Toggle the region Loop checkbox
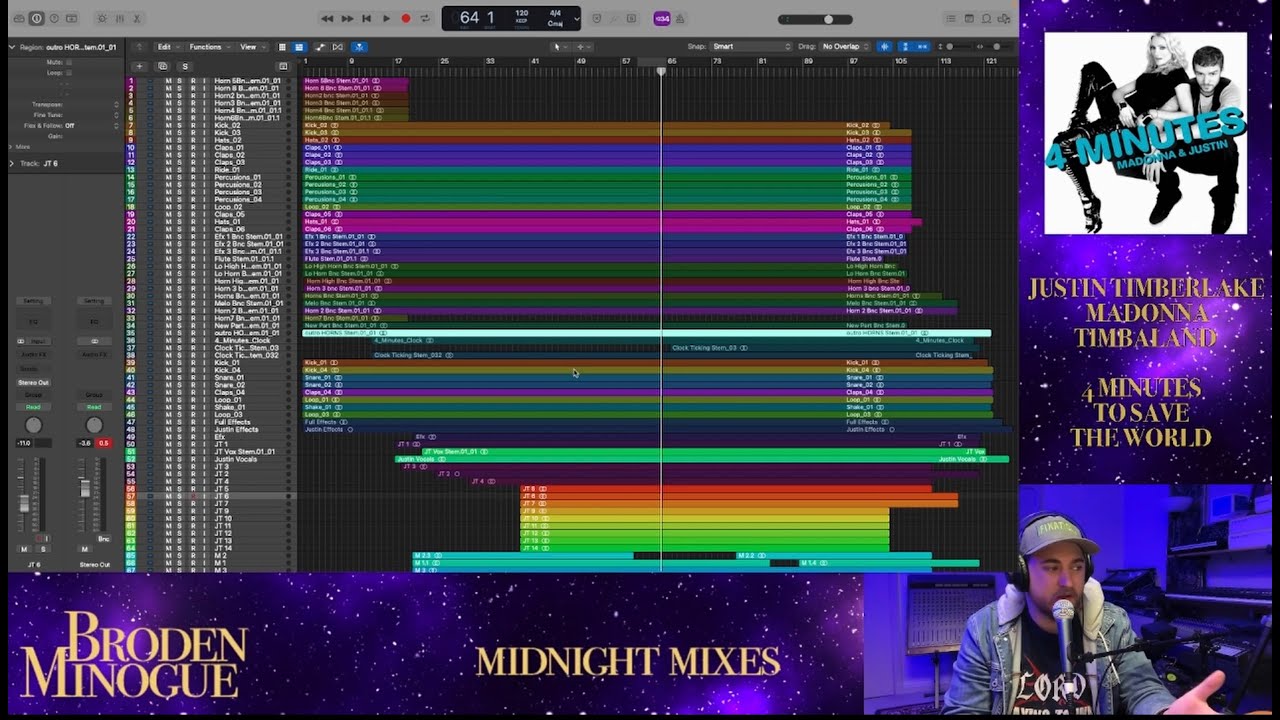1280x720 pixels. [x=69, y=73]
